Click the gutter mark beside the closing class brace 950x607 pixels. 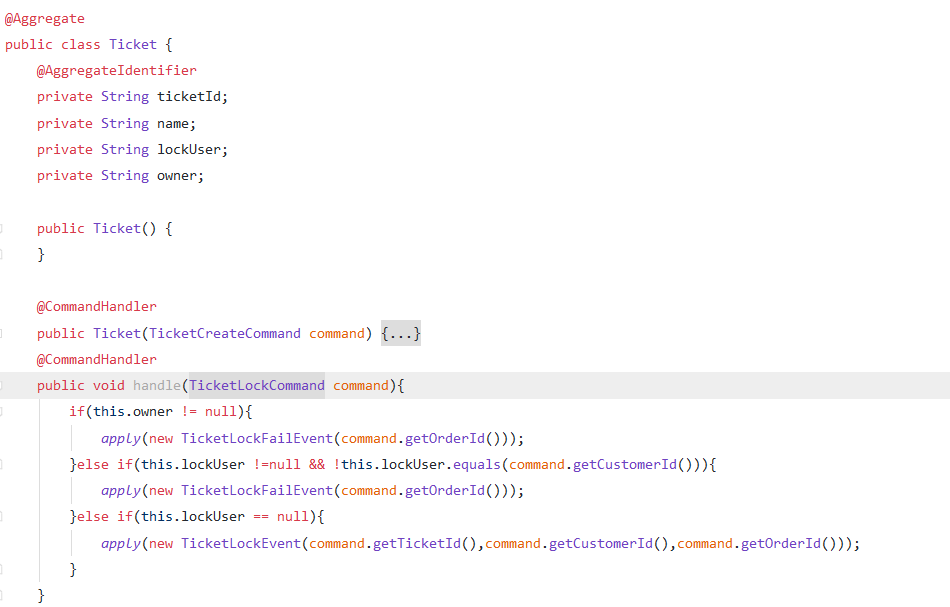(5, 594)
